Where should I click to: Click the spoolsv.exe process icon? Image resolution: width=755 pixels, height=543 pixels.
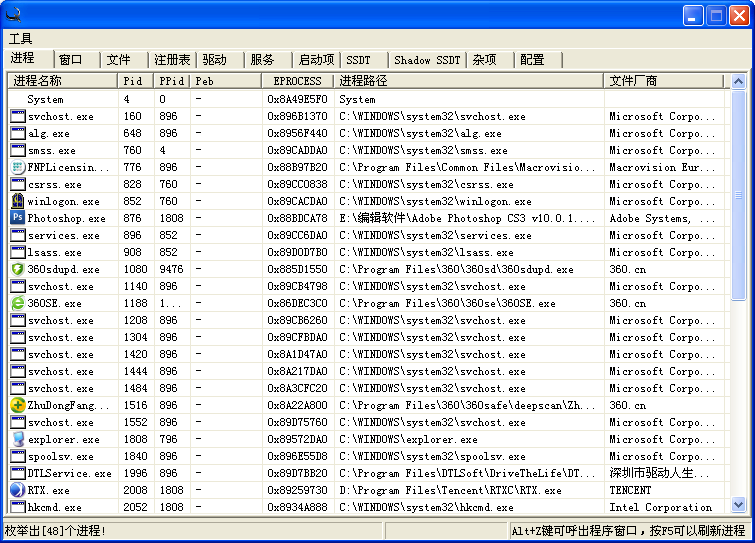18,456
